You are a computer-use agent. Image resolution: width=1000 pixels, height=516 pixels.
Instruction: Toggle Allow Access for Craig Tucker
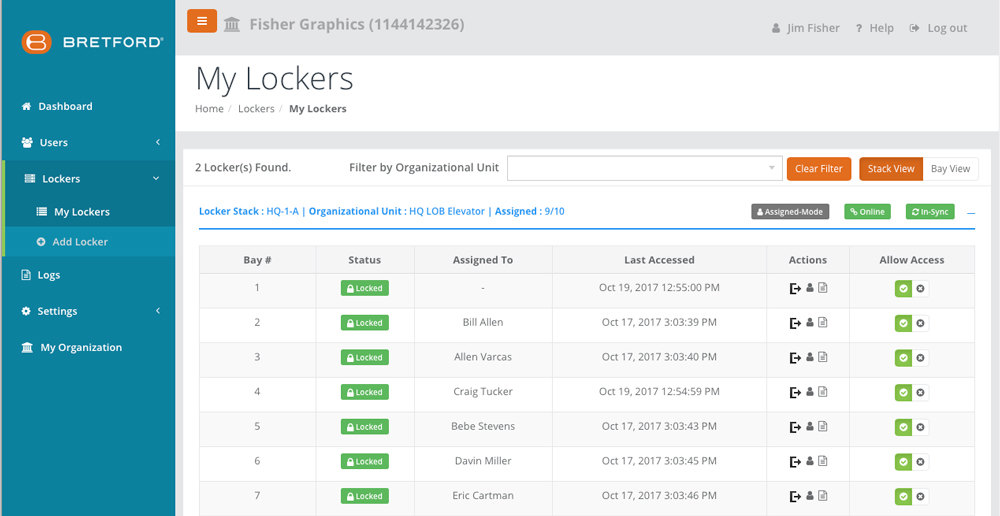[x=911, y=392]
